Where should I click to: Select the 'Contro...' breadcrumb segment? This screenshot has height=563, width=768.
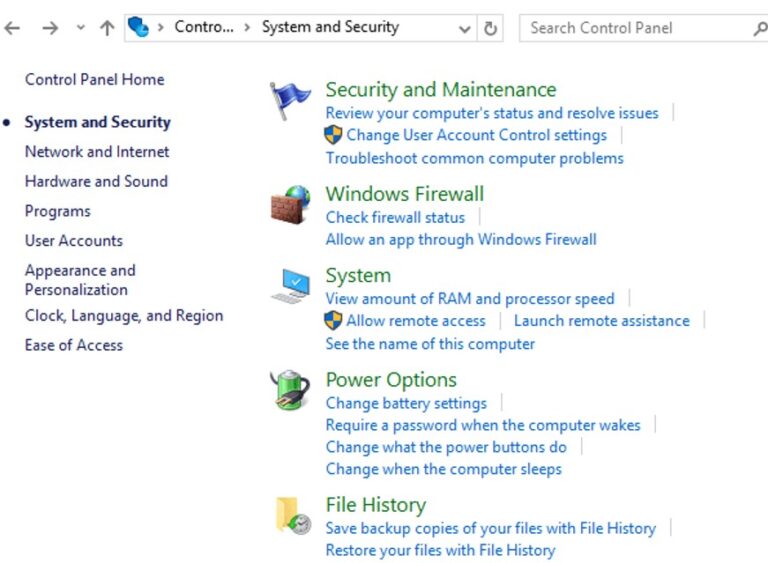(x=204, y=27)
